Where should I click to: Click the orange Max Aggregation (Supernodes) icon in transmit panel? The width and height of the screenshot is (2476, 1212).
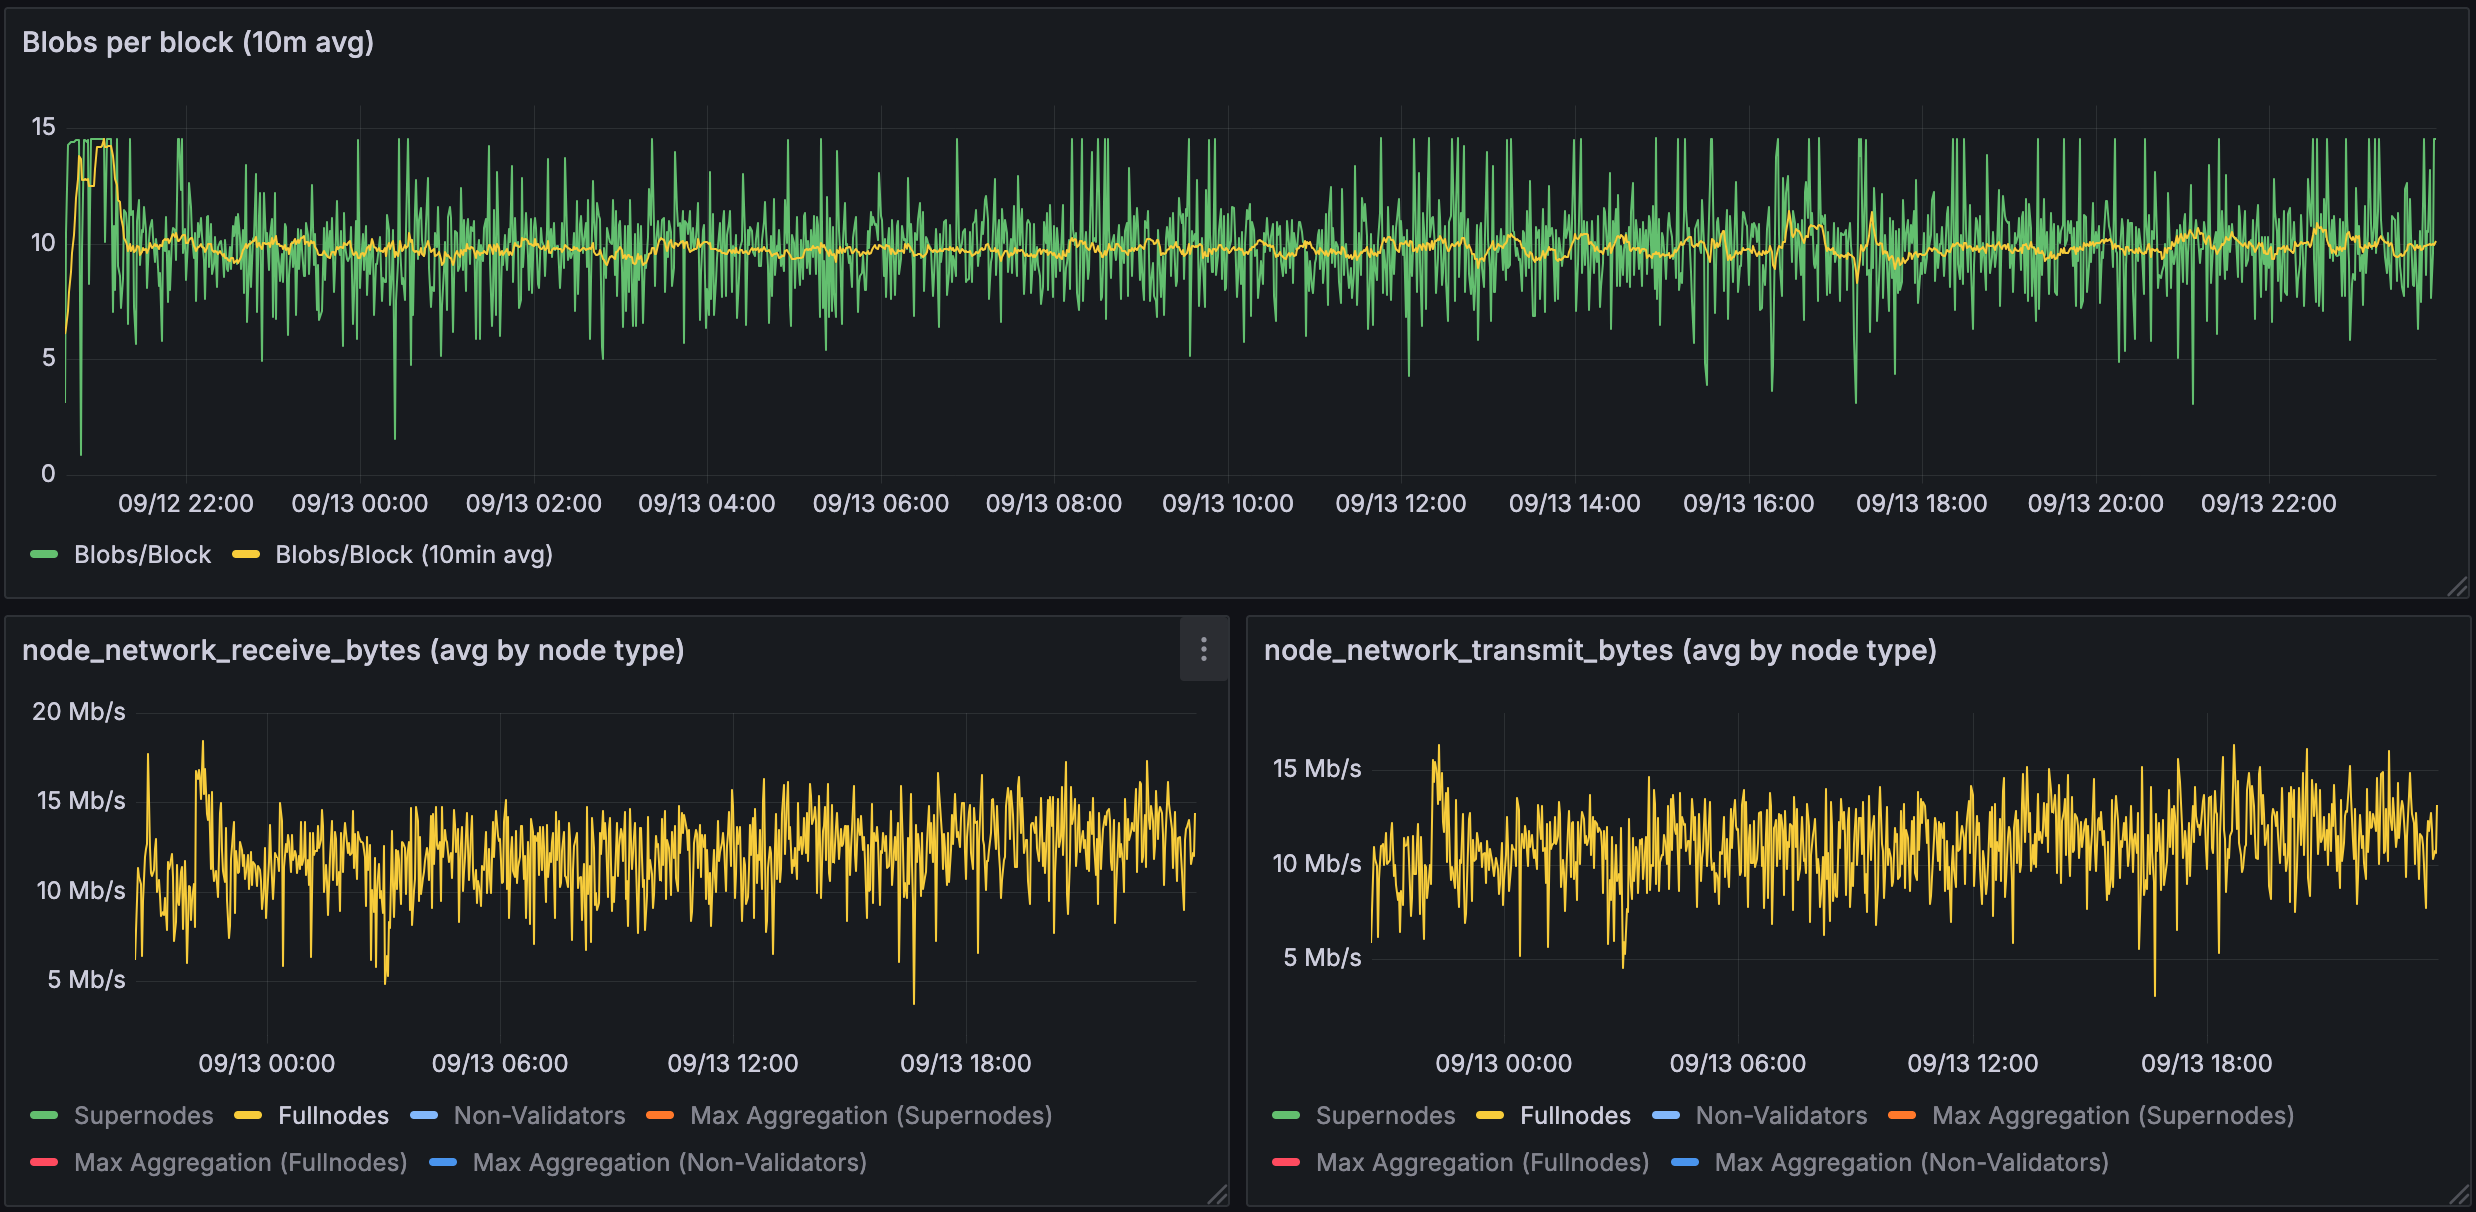tap(1903, 1115)
